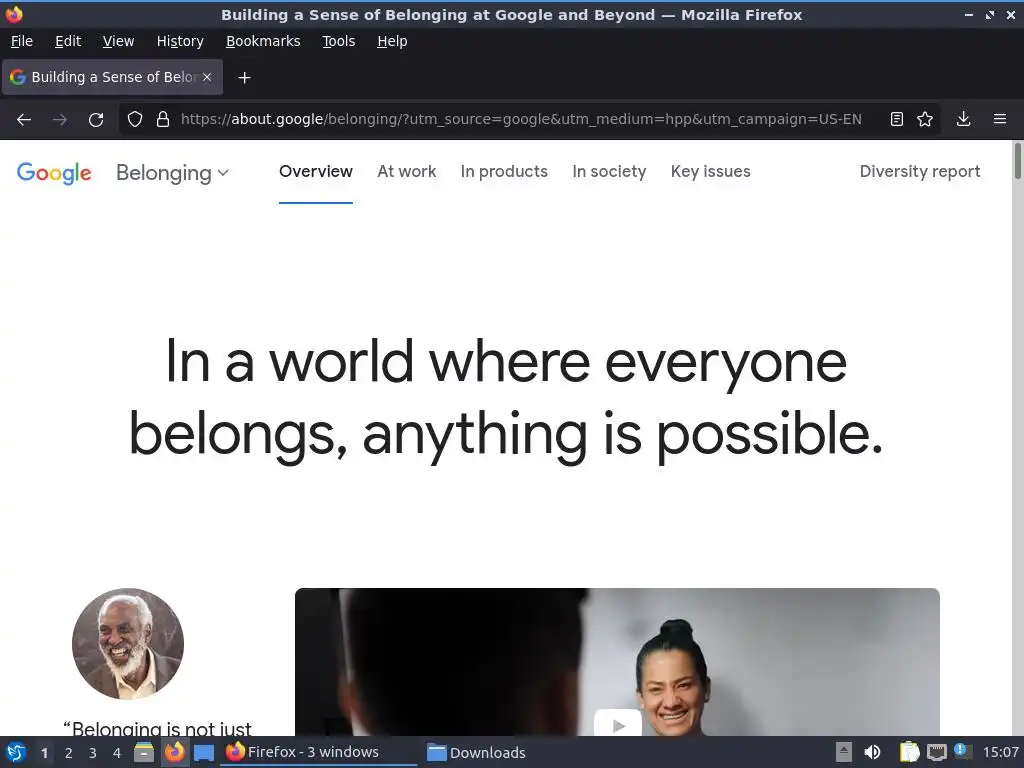The width and height of the screenshot is (1024, 768).
Task: Switch to workspace 3
Action: 93,753
